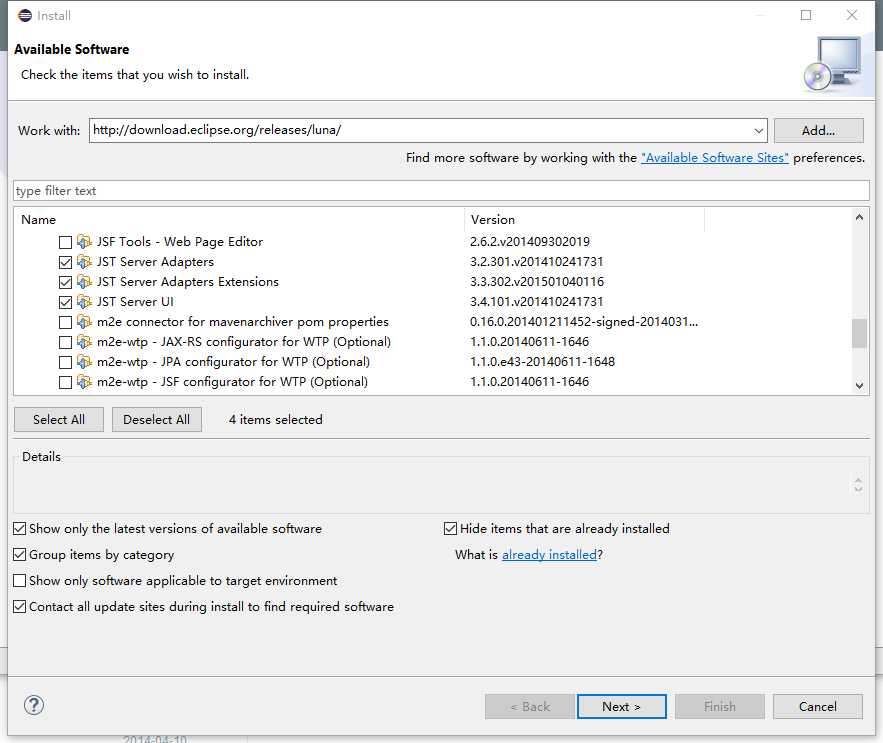This screenshot has height=743, width=883.
Task: Toggle Group items by category
Action: (20, 554)
